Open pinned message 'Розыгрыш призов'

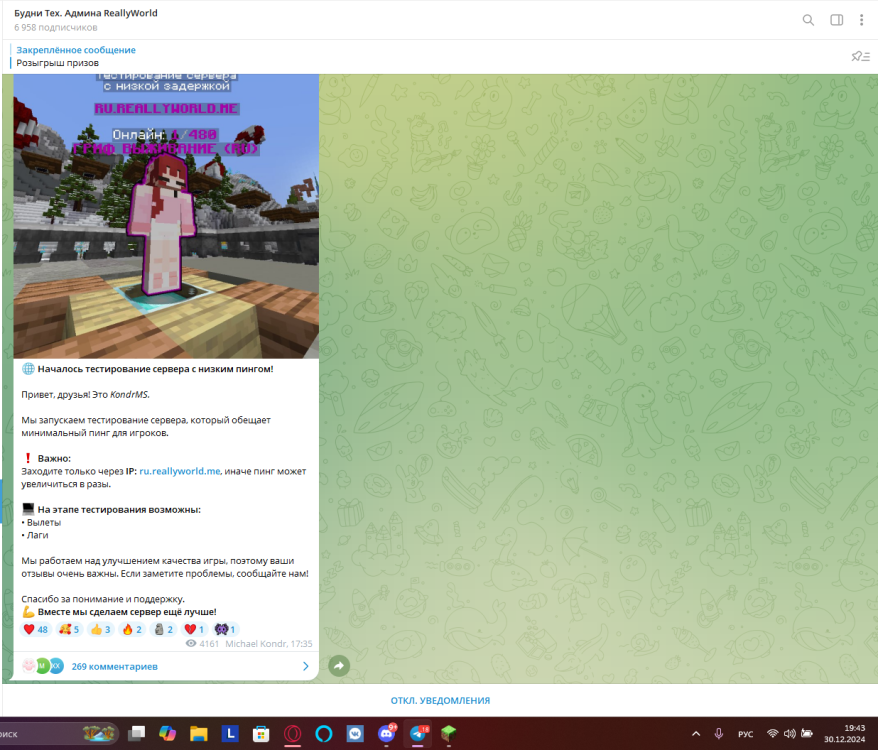tap(57, 63)
